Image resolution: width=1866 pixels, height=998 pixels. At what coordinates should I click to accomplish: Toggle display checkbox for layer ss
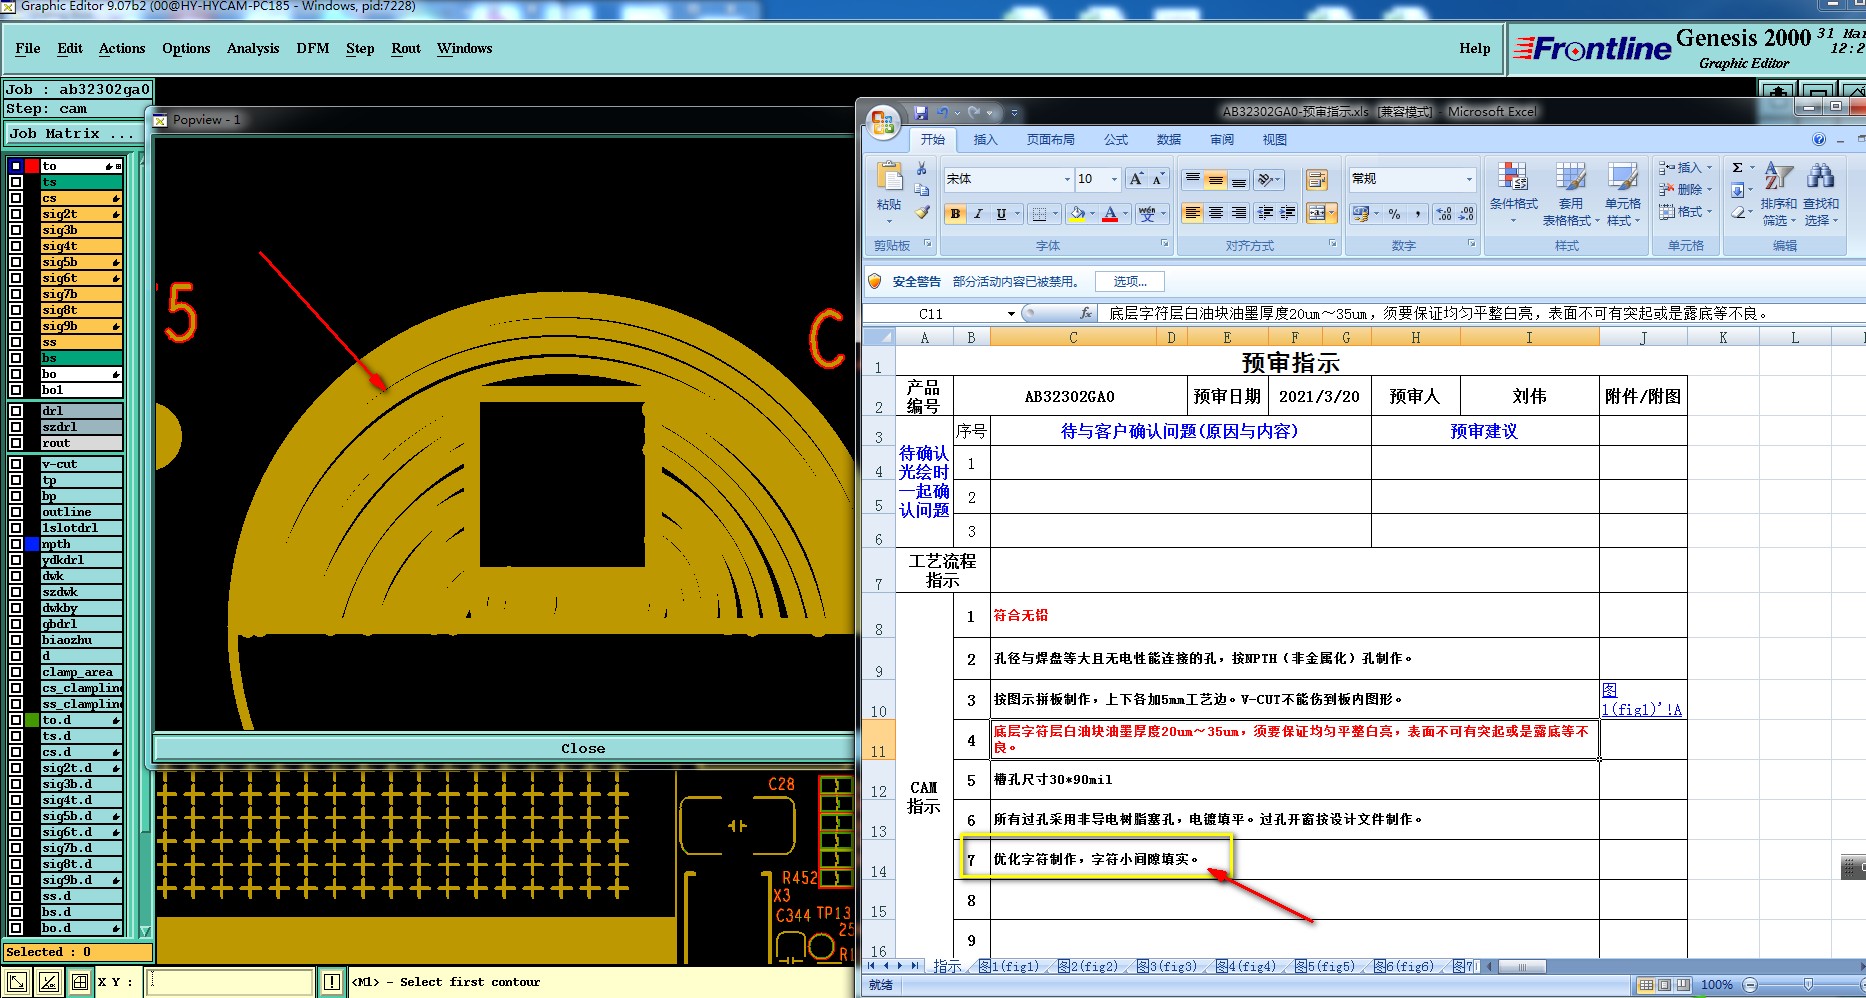(x=16, y=342)
